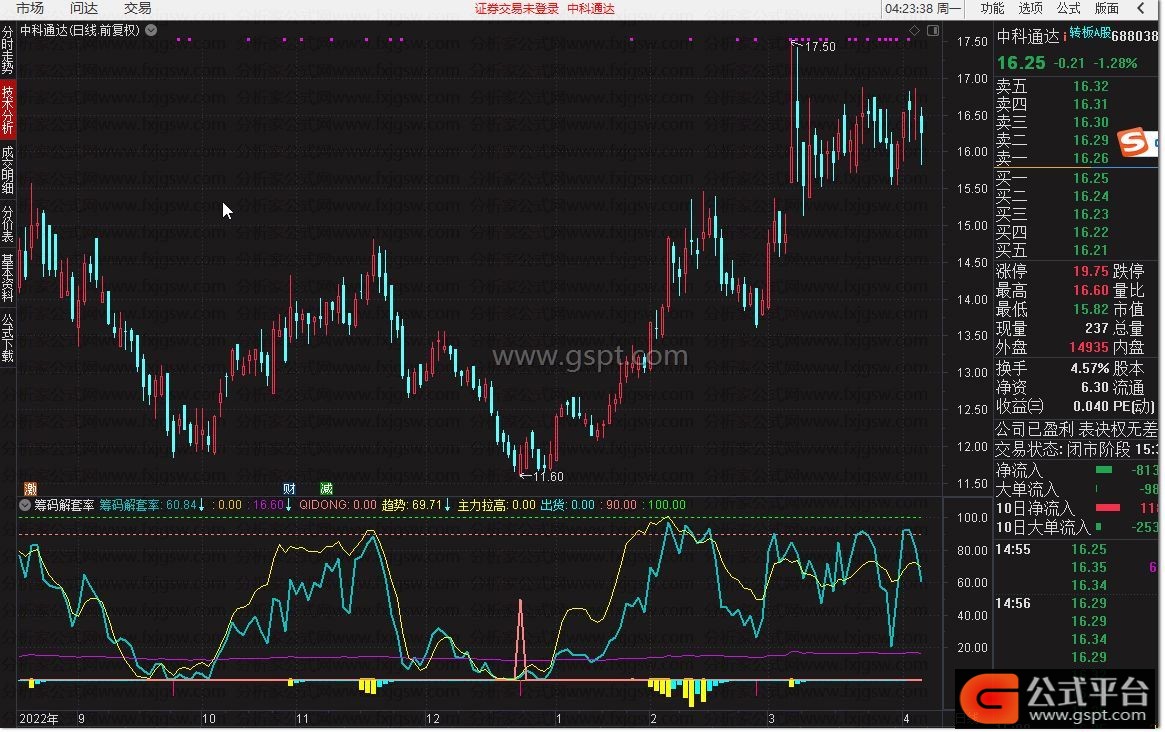Click the 14:56 tick trade time

(1013, 603)
